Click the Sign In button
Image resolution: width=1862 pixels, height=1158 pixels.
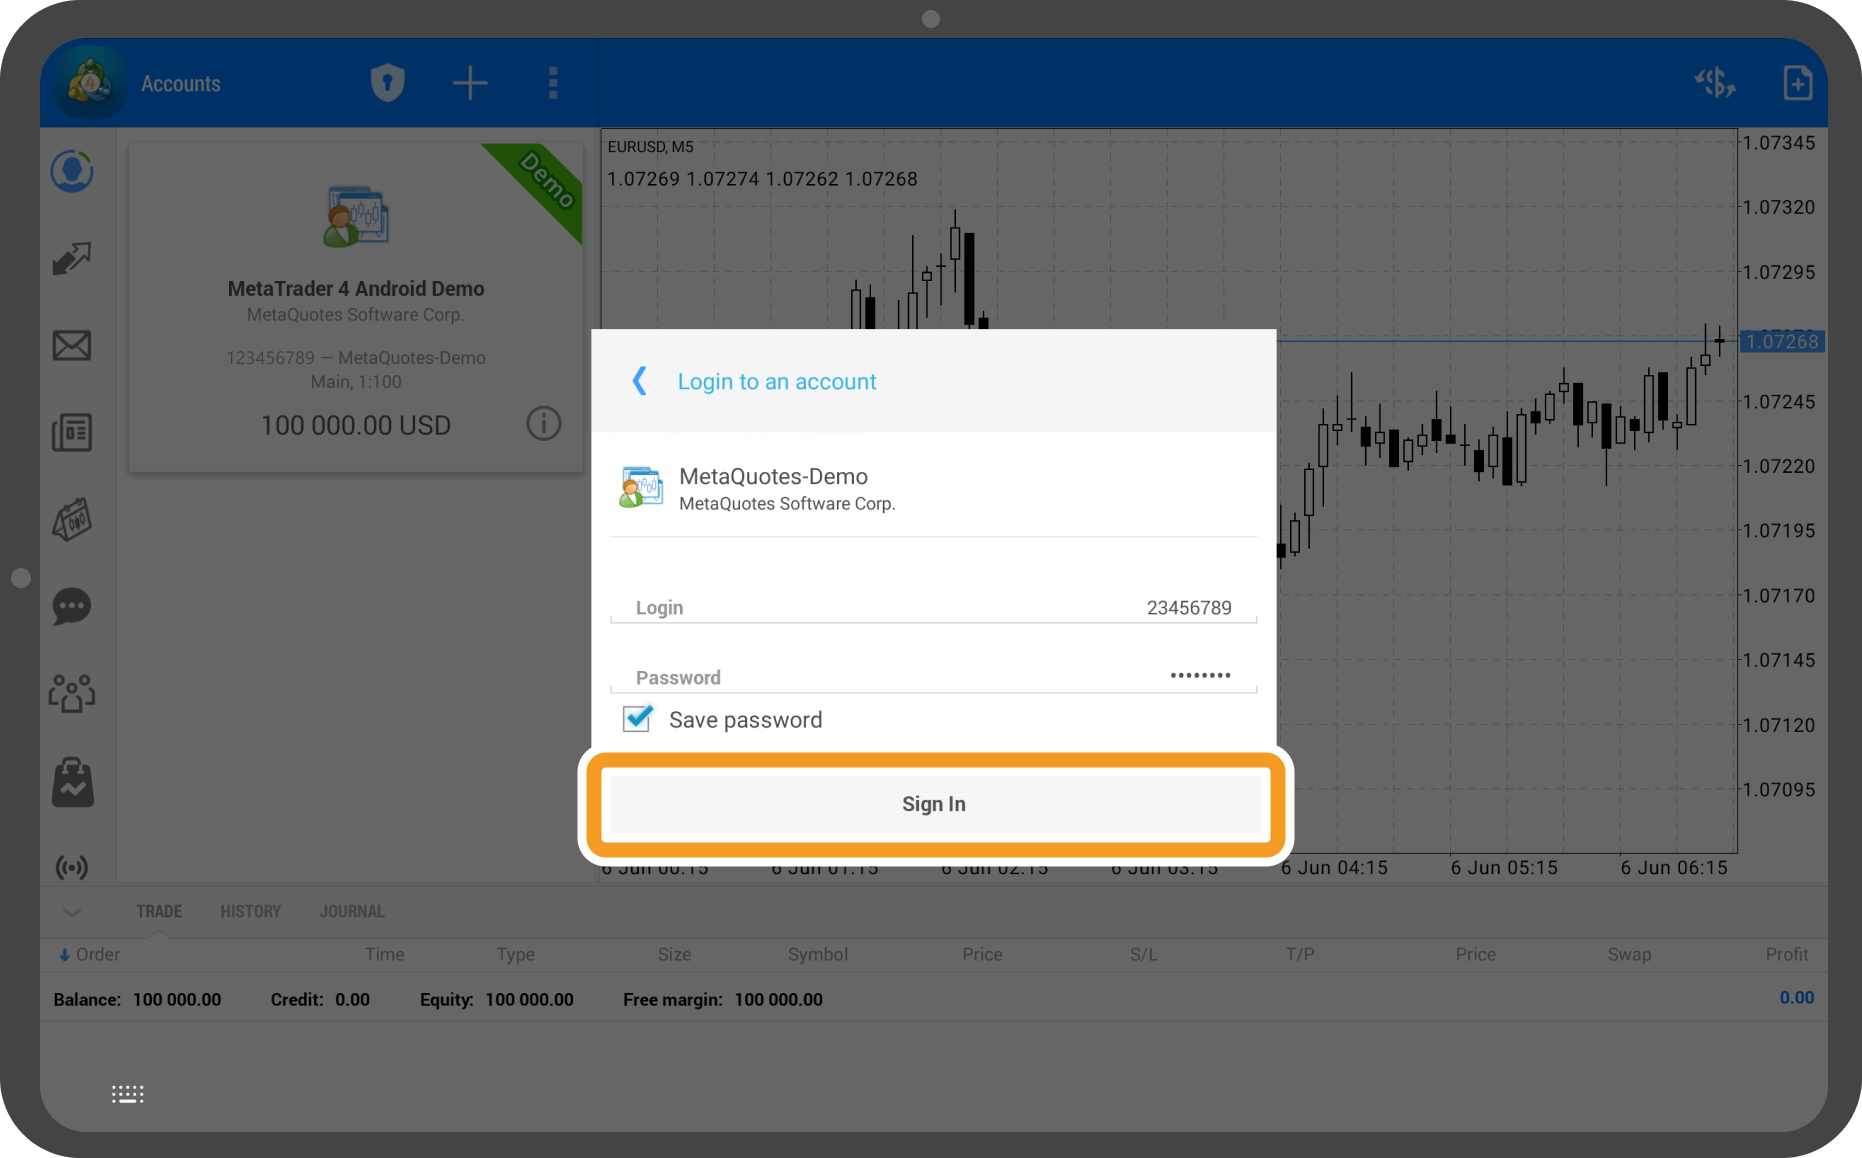(934, 804)
